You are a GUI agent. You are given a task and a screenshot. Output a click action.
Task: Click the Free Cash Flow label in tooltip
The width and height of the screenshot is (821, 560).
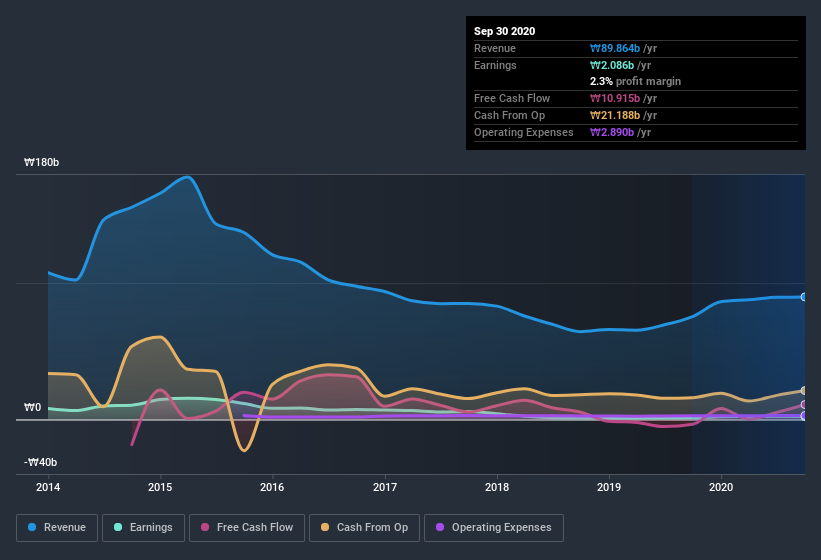512,98
